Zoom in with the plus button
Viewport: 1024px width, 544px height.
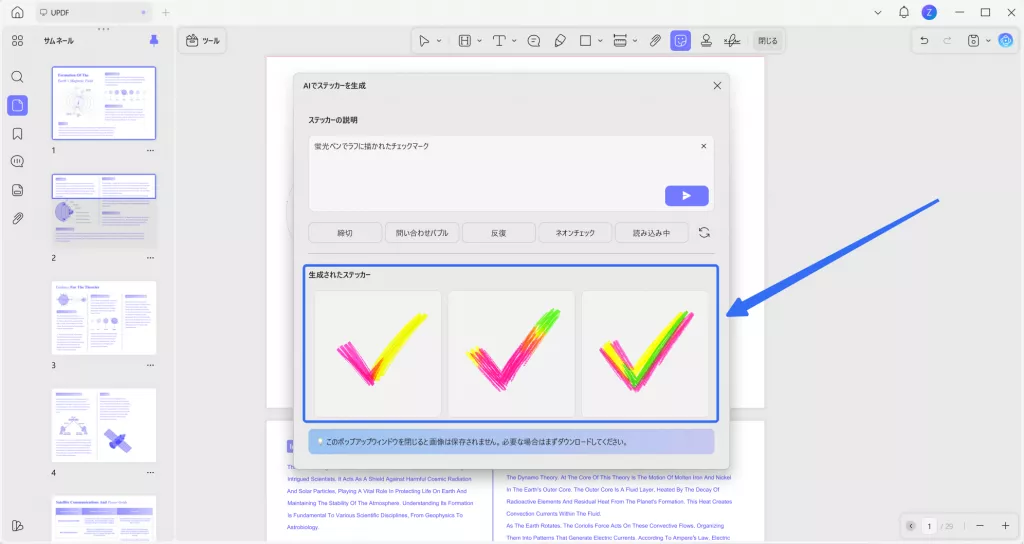1005,526
